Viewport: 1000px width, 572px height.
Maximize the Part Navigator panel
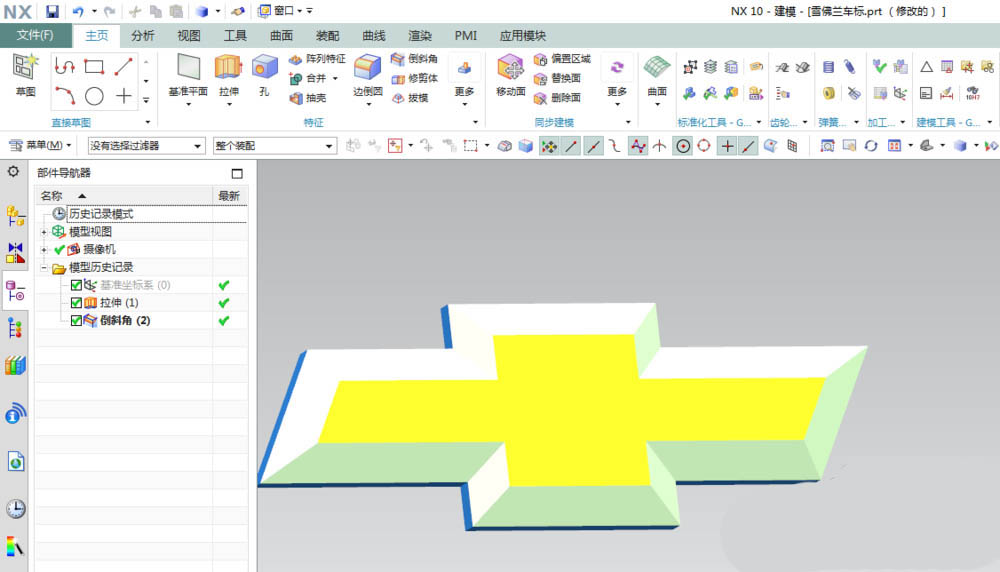coord(237,173)
